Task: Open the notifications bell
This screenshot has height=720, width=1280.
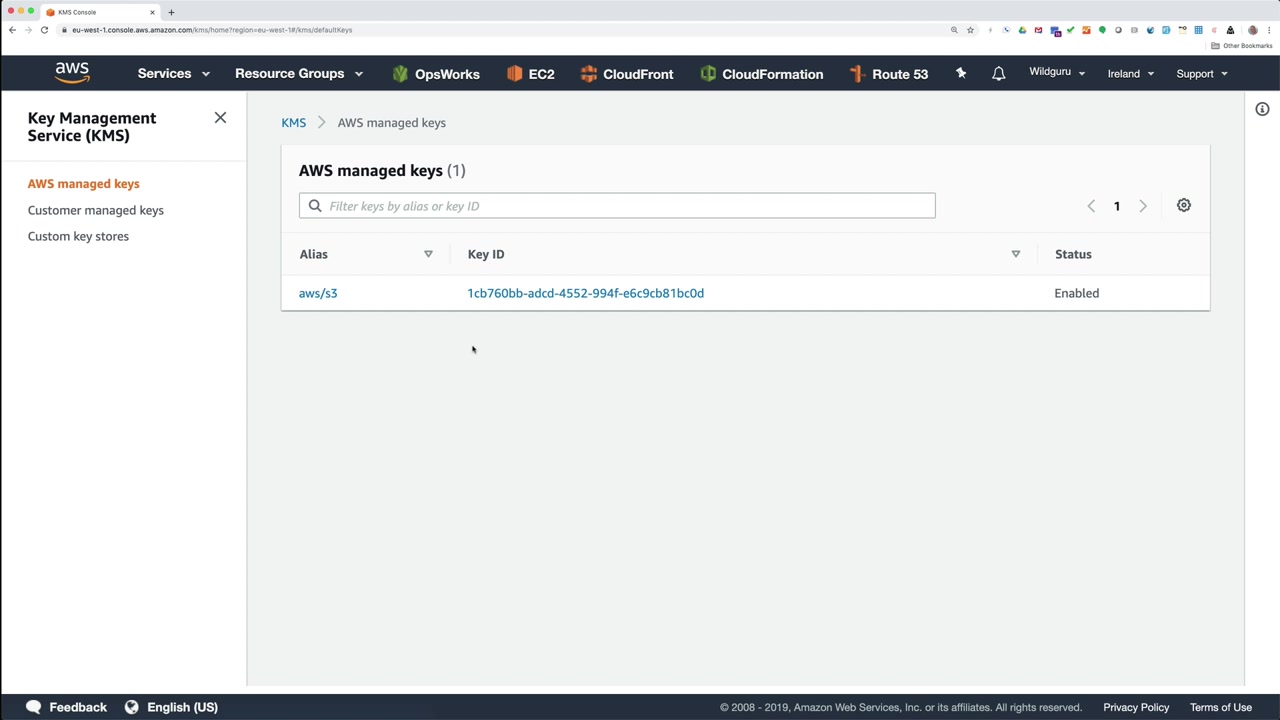Action: 998,73
